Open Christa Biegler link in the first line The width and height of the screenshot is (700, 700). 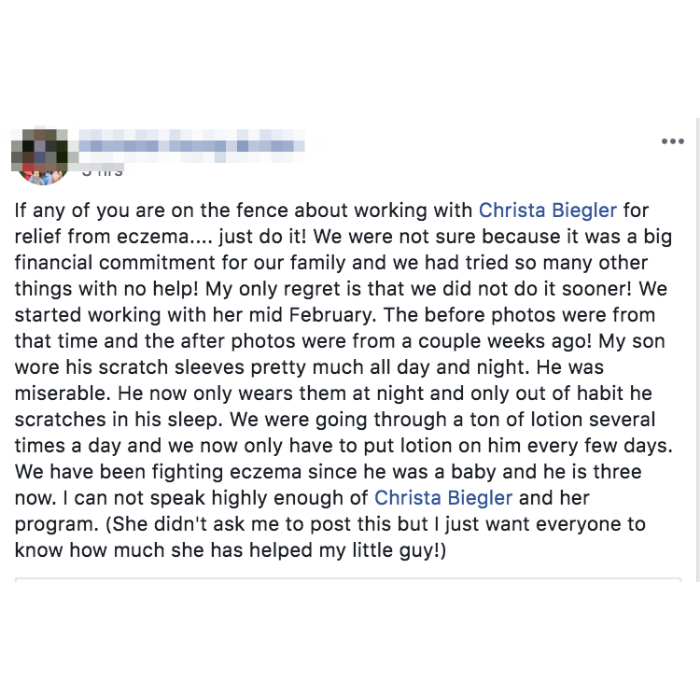pos(548,211)
